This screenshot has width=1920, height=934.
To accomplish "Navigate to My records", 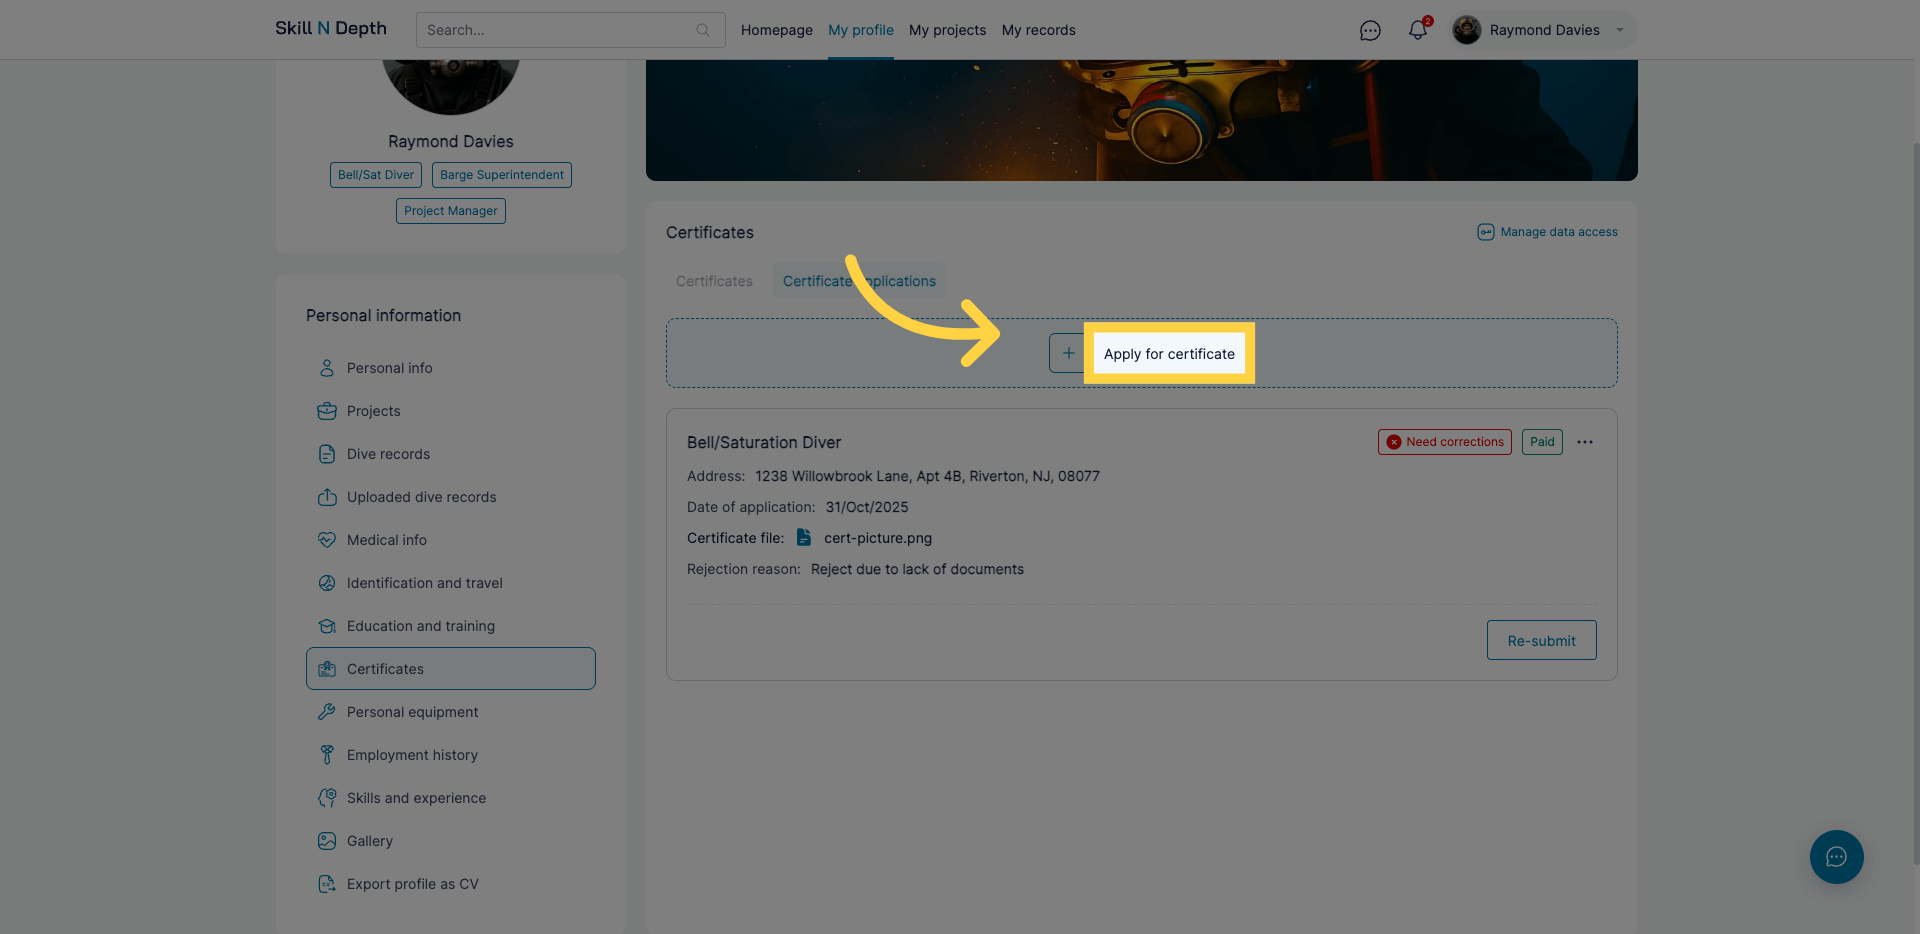I will pyautogui.click(x=1038, y=30).
